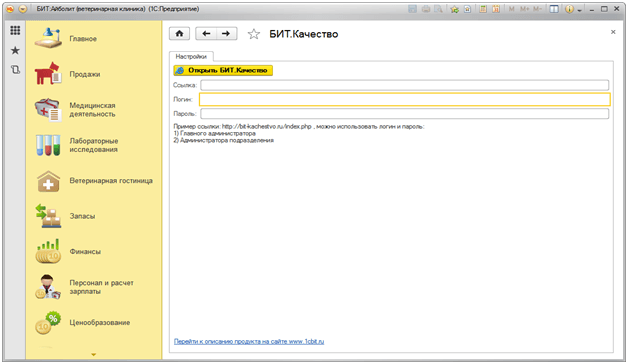Screen dimensions: 628x364
Task: Minimize the application window
Action: (x=592, y=10)
